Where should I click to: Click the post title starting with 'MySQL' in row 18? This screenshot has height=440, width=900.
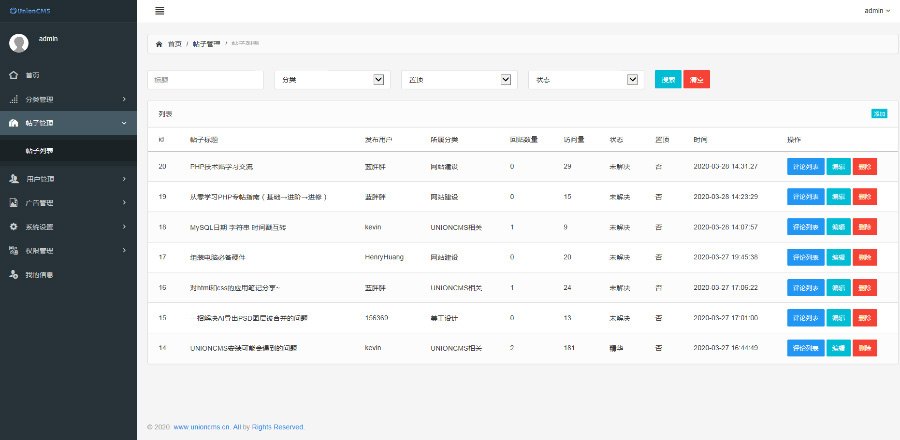[x=238, y=227]
